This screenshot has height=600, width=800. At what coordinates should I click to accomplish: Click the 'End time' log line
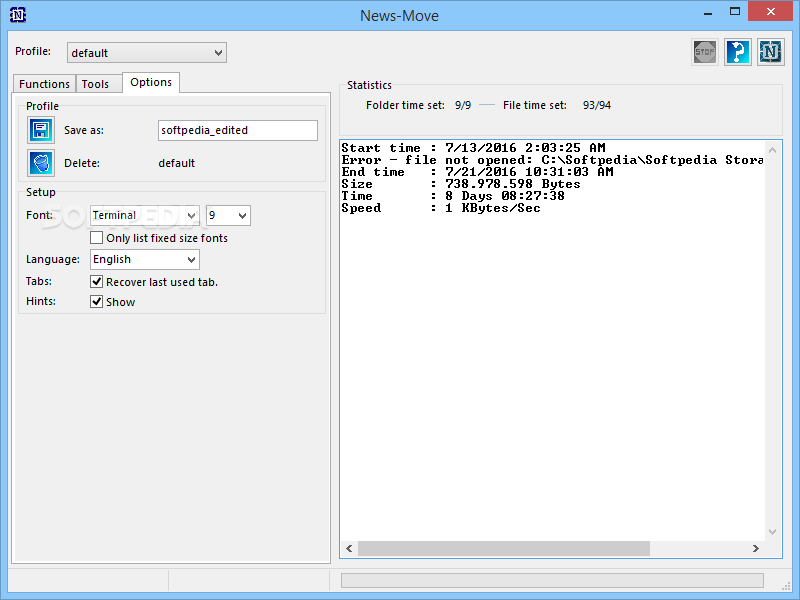coord(478,172)
